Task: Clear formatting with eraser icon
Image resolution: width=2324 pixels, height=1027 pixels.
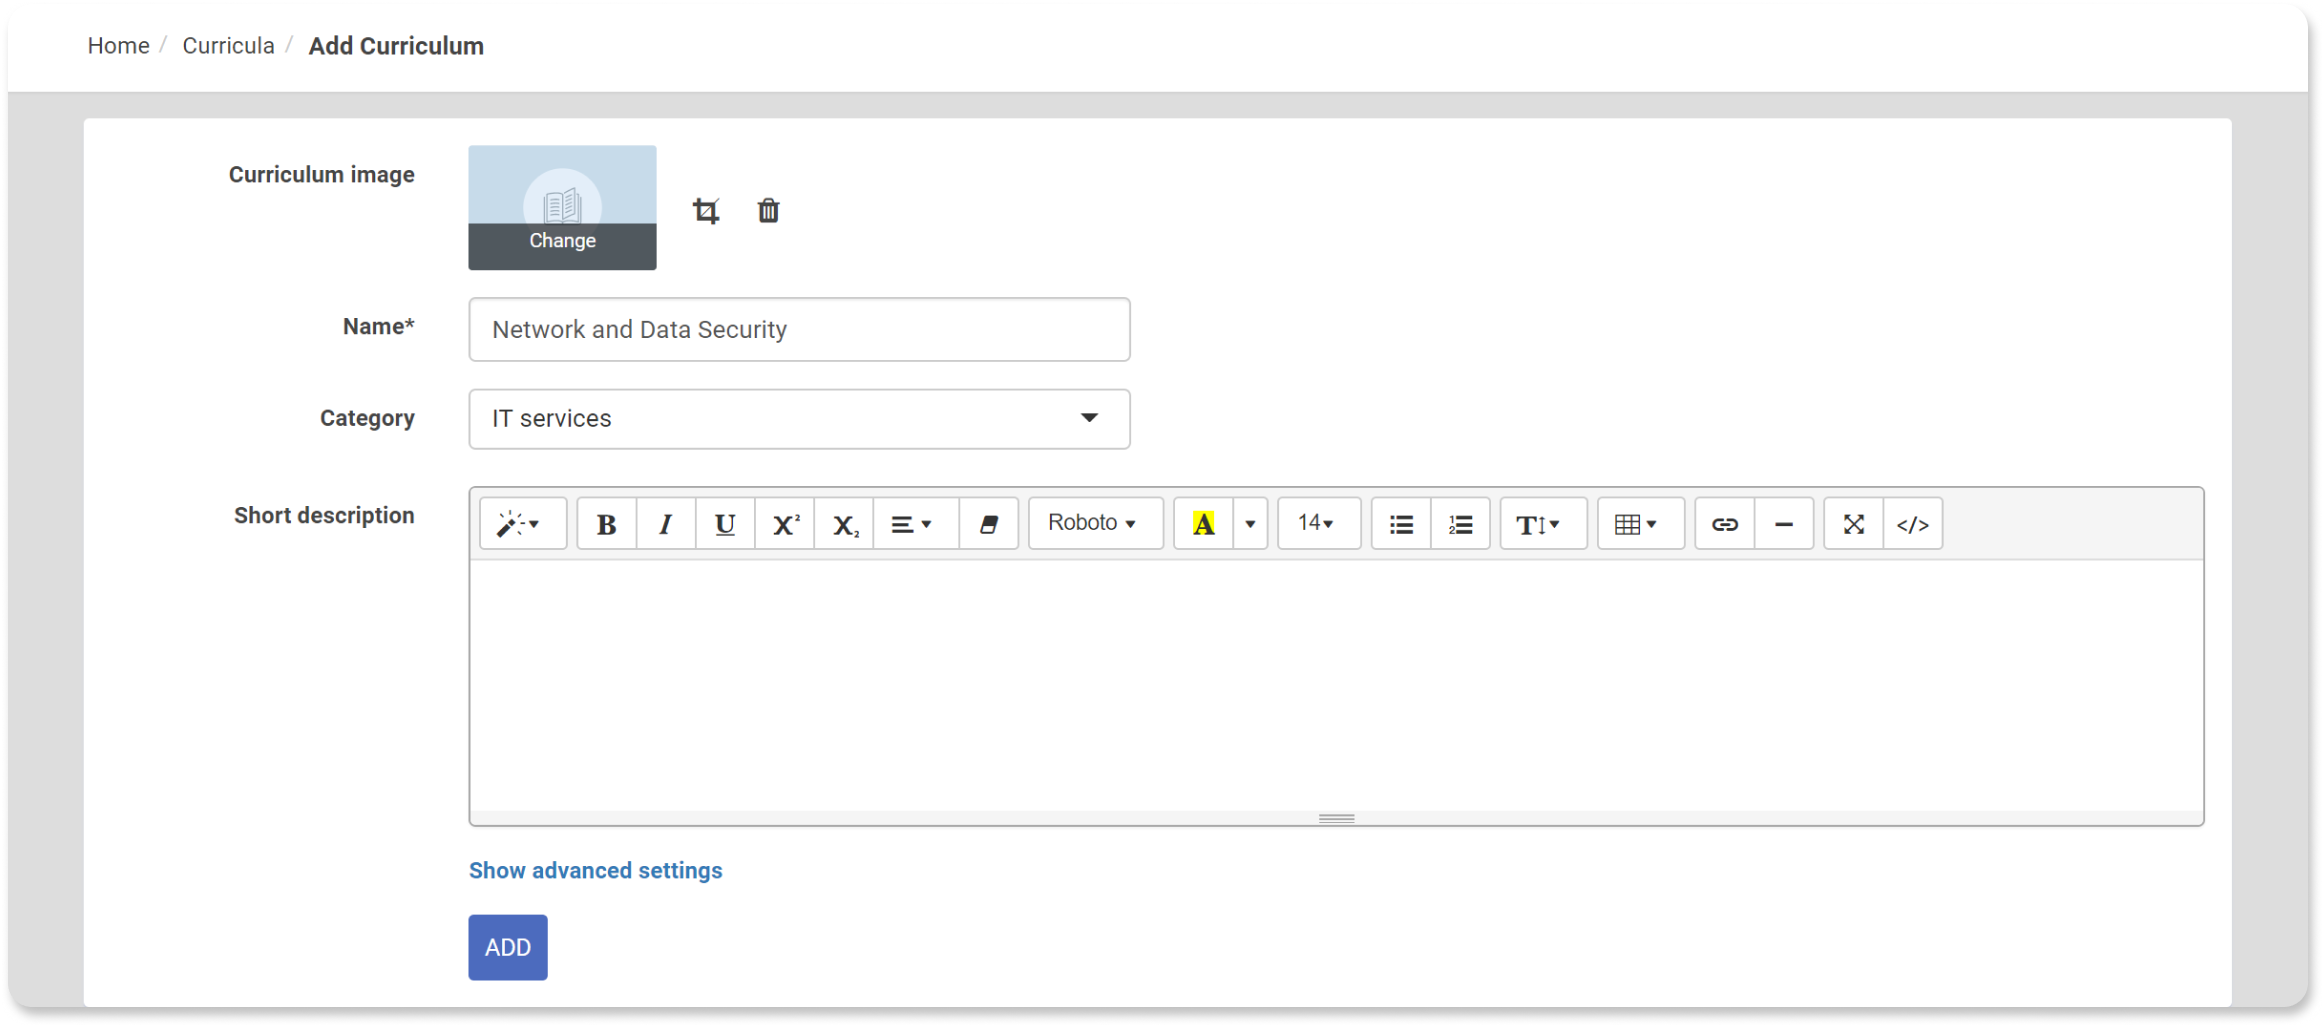Action: pyautogui.click(x=988, y=524)
